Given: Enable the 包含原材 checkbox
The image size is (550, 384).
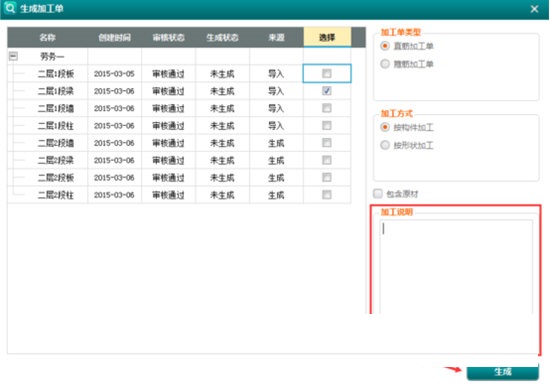Looking at the screenshot, I should click(378, 194).
